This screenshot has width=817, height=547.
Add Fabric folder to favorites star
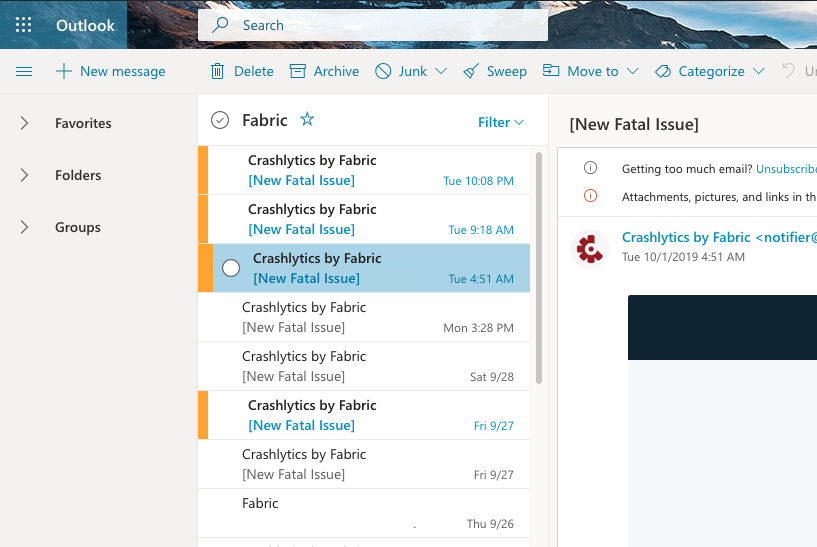307,119
